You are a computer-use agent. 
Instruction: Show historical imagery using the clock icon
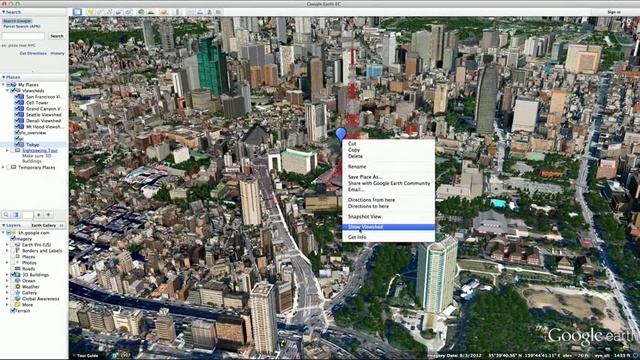click(142, 12)
